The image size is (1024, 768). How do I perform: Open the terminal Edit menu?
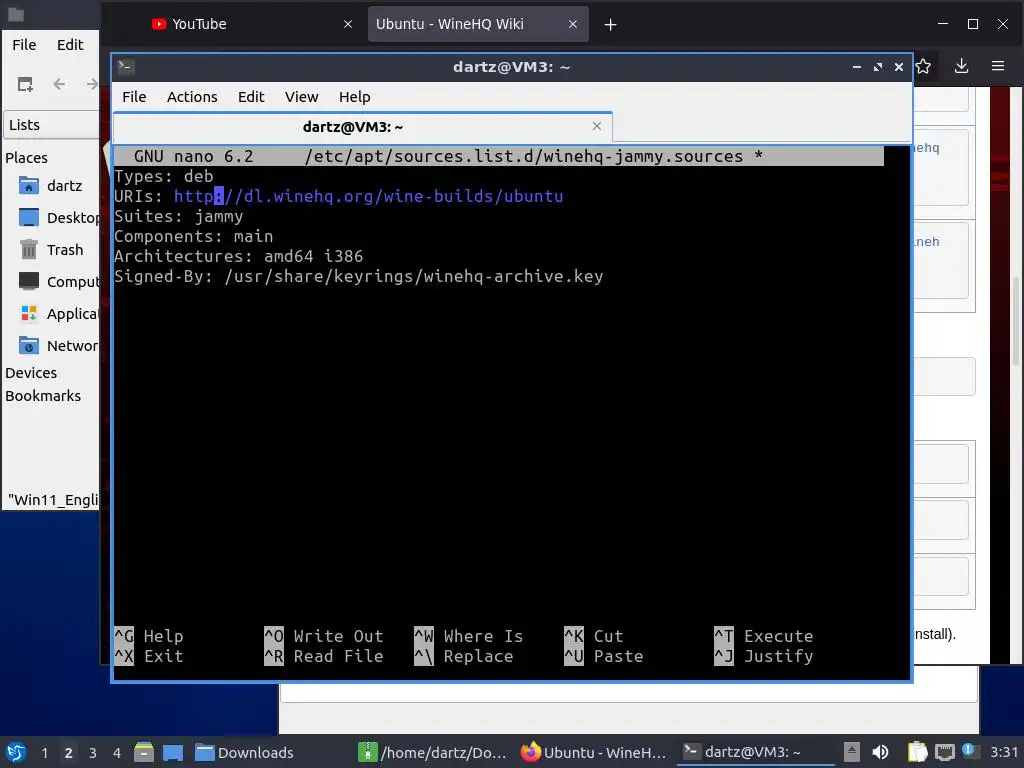point(251,97)
